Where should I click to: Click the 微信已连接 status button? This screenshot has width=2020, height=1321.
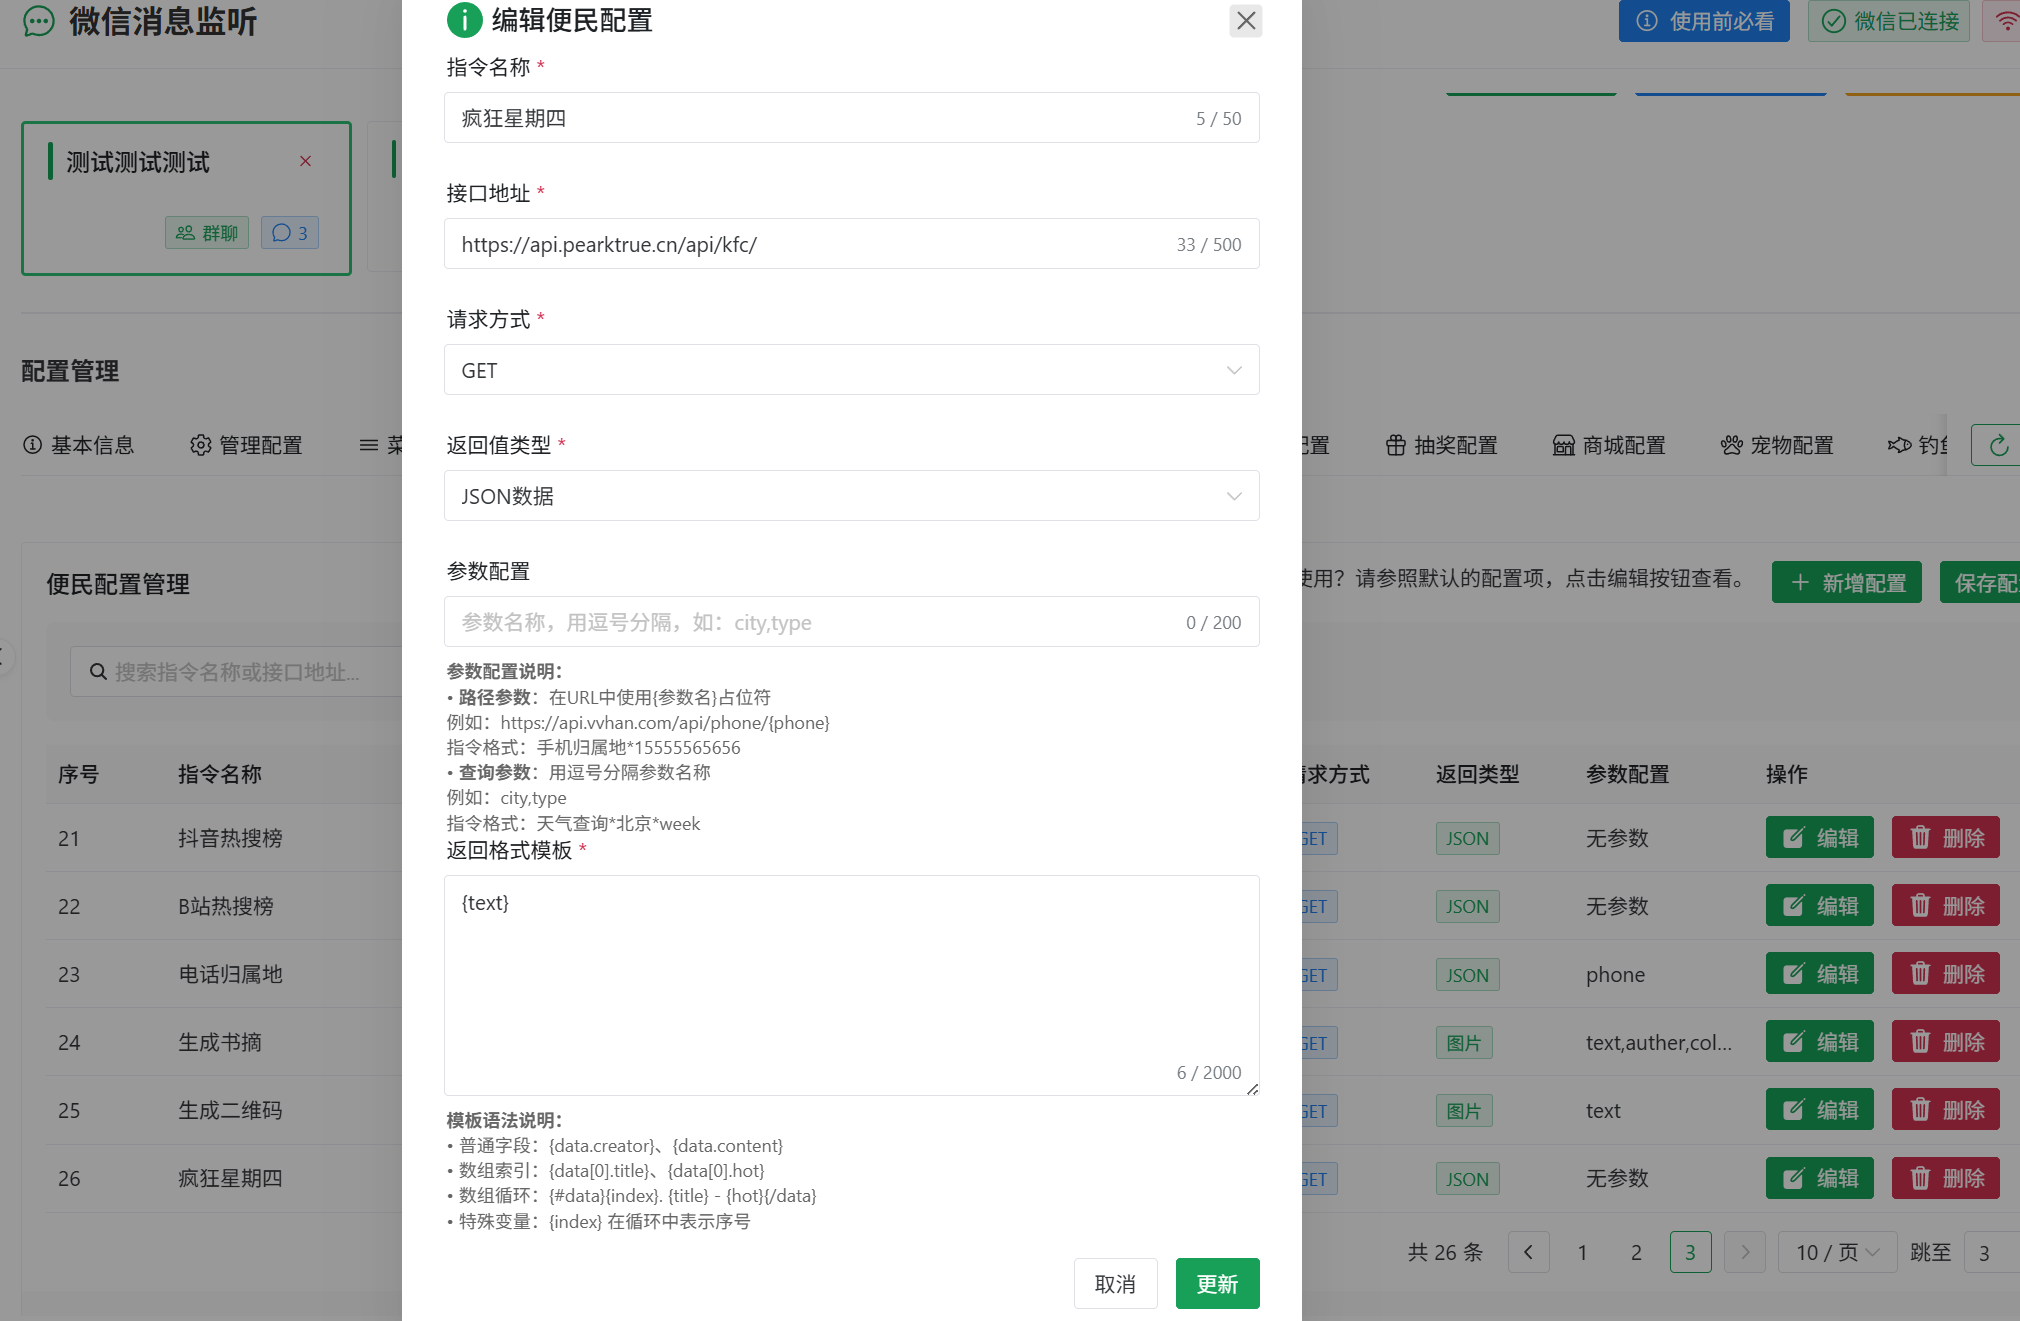pos(1888,21)
